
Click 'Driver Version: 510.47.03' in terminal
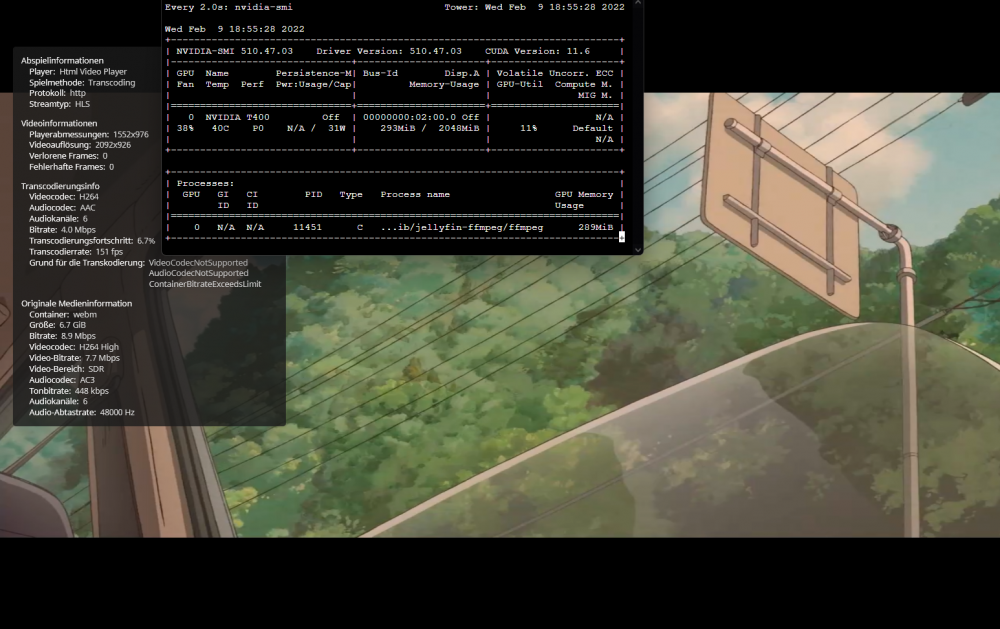click(389, 51)
